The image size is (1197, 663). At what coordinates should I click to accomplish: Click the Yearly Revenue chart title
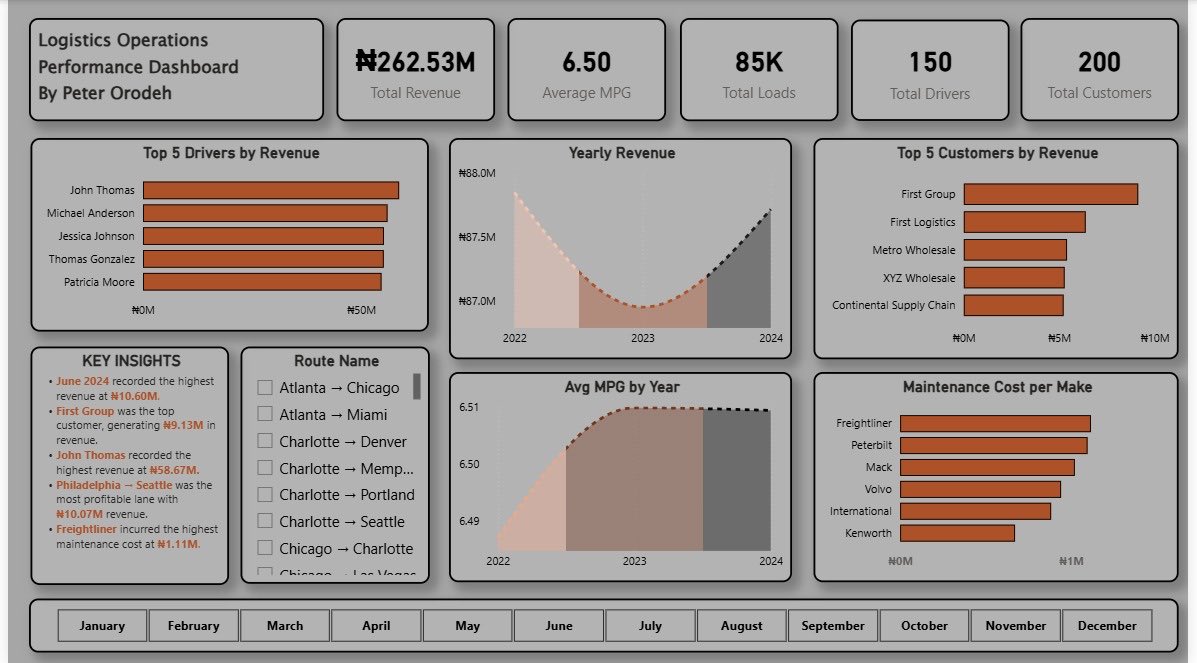pos(621,153)
